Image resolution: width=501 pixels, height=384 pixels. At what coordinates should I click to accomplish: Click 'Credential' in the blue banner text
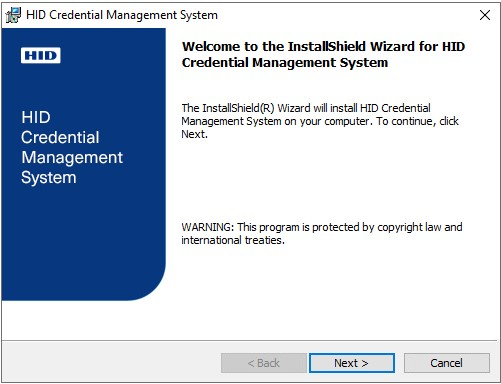pyautogui.click(x=60, y=137)
